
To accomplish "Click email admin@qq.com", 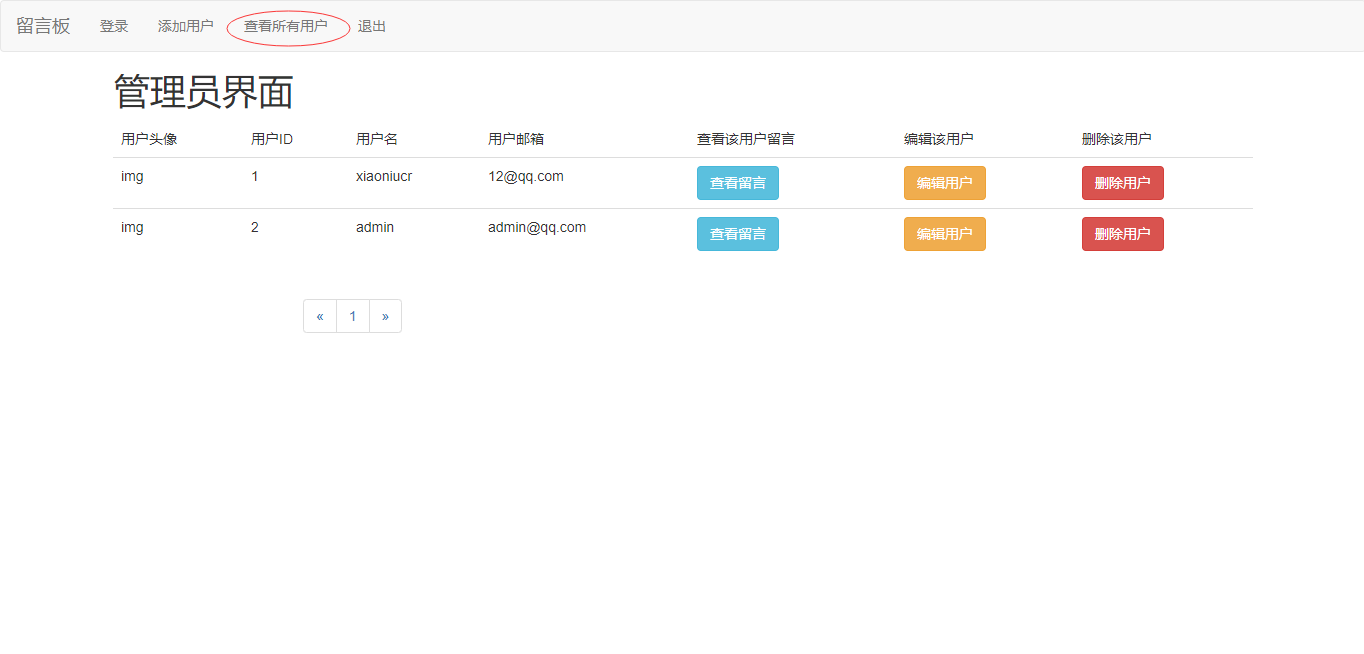I will click(x=537, y=227).
